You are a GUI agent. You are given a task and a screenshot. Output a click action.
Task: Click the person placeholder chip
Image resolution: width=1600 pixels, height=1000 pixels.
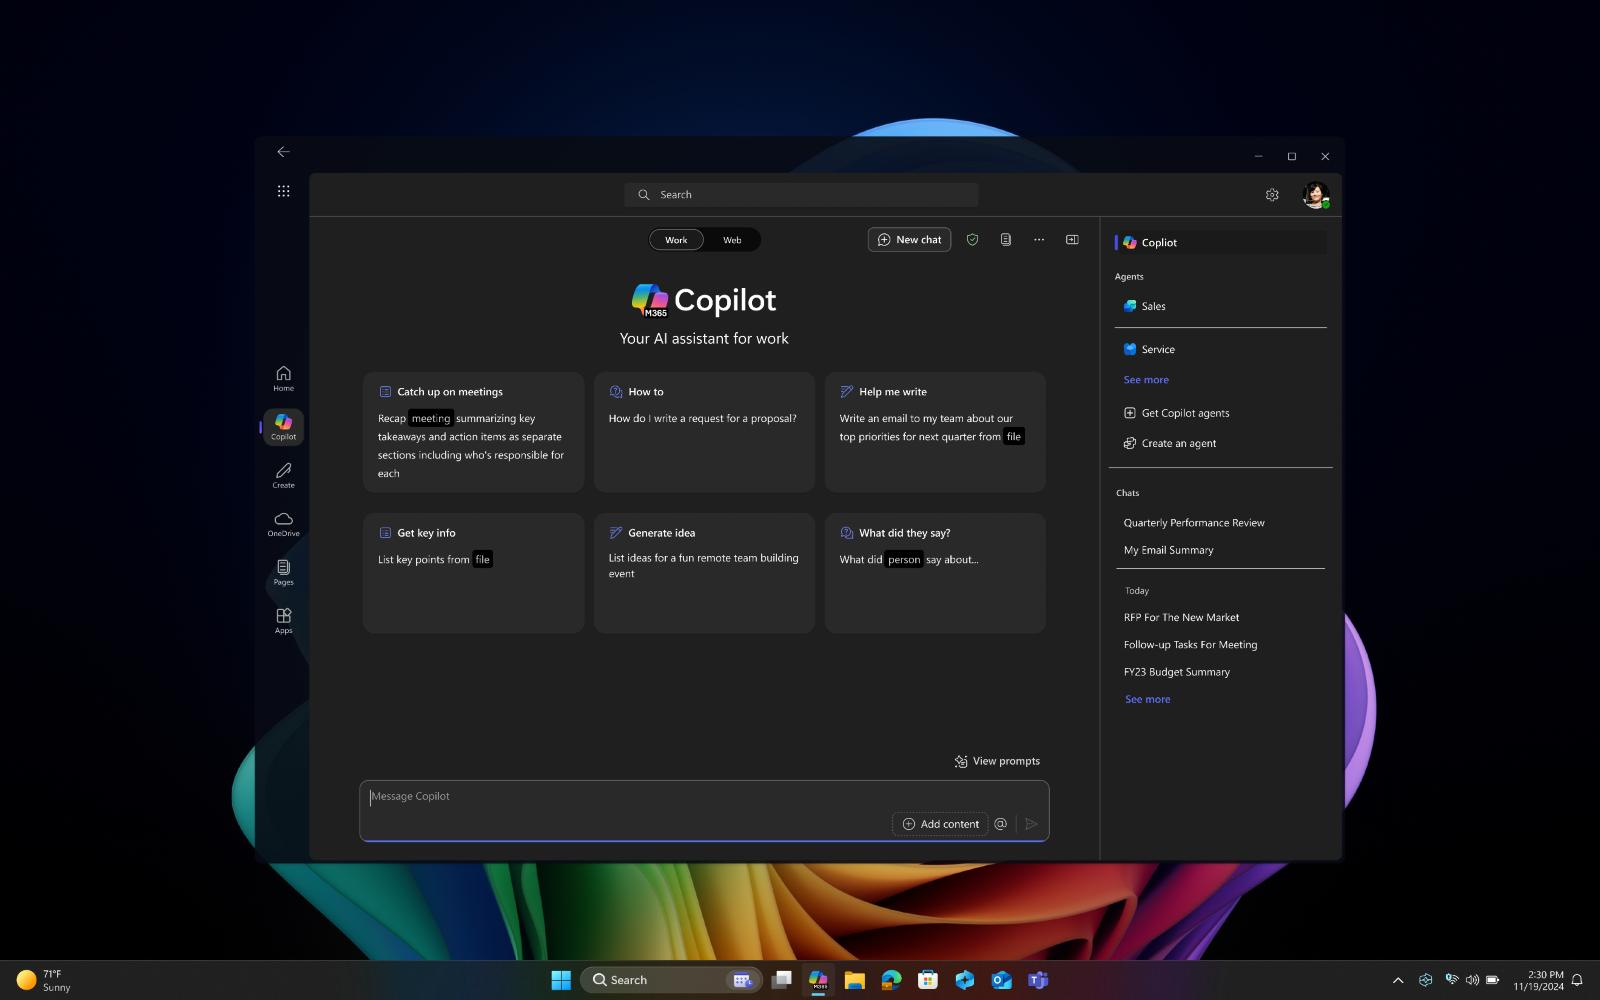tap(904, 559)
